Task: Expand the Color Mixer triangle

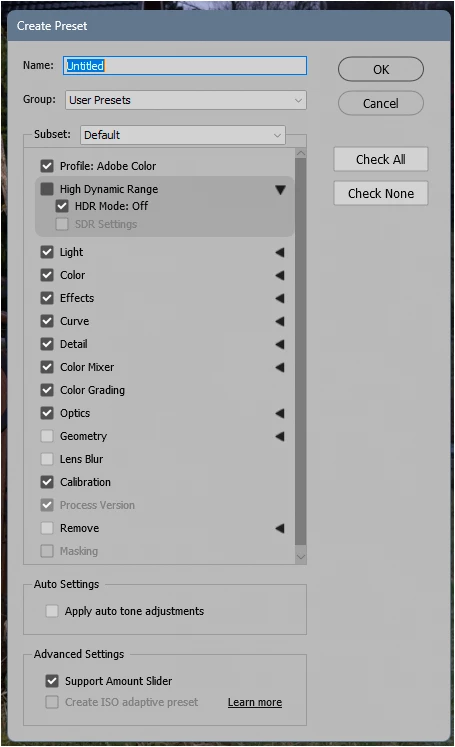Action: tap(280, 367)
